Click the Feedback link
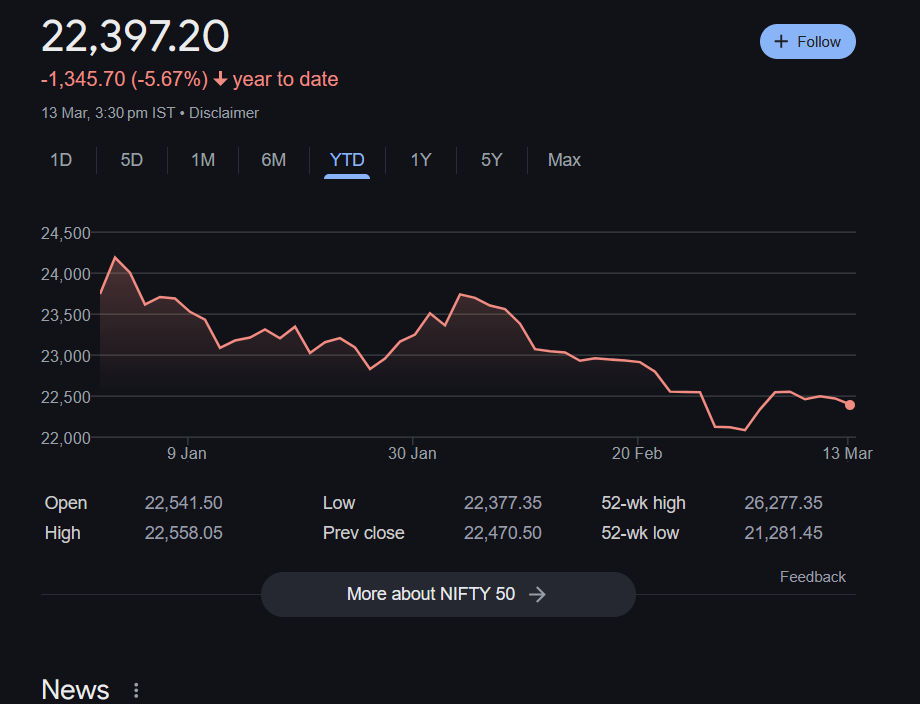This screenshot has height=704, width=920. point(812,577)
